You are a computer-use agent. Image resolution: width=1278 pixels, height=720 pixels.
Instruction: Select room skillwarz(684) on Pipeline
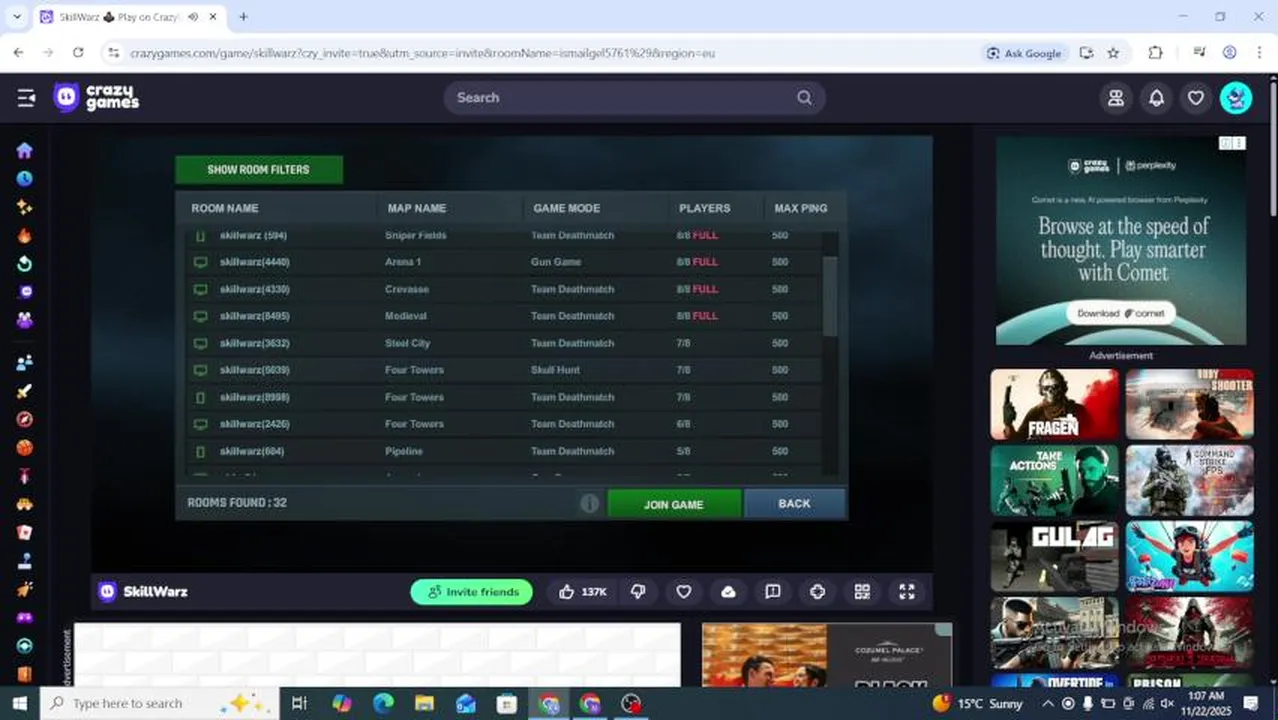pos(505,451)
